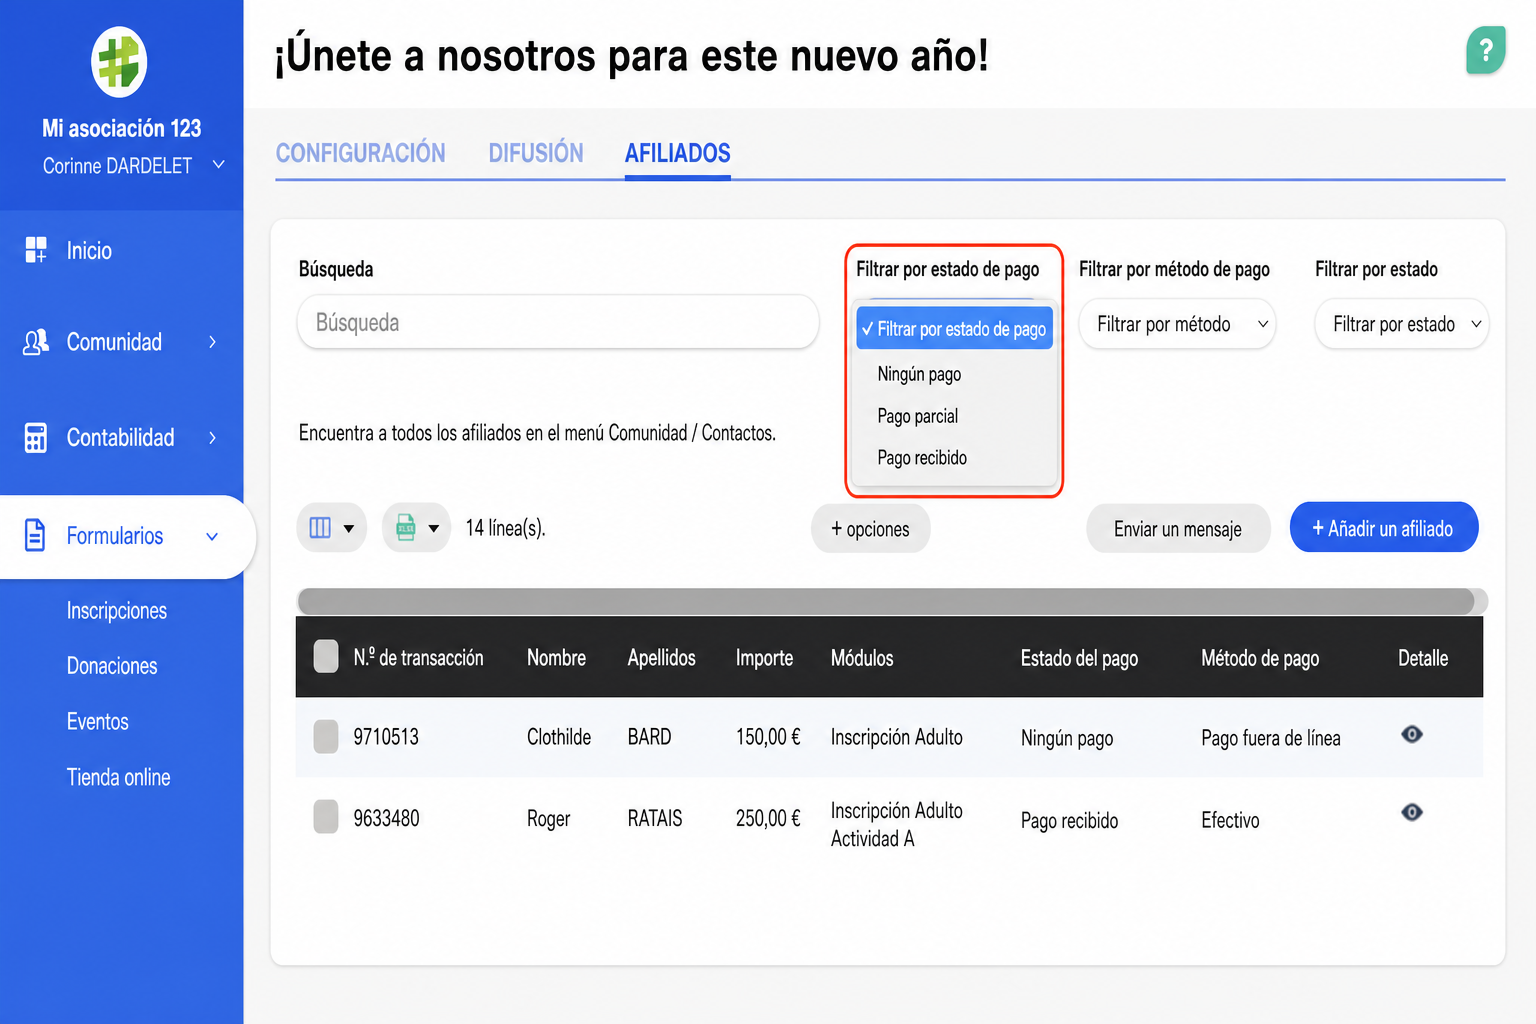
Task: Choose 'Pago parcial' filter option
Action: tap(917, 416)
